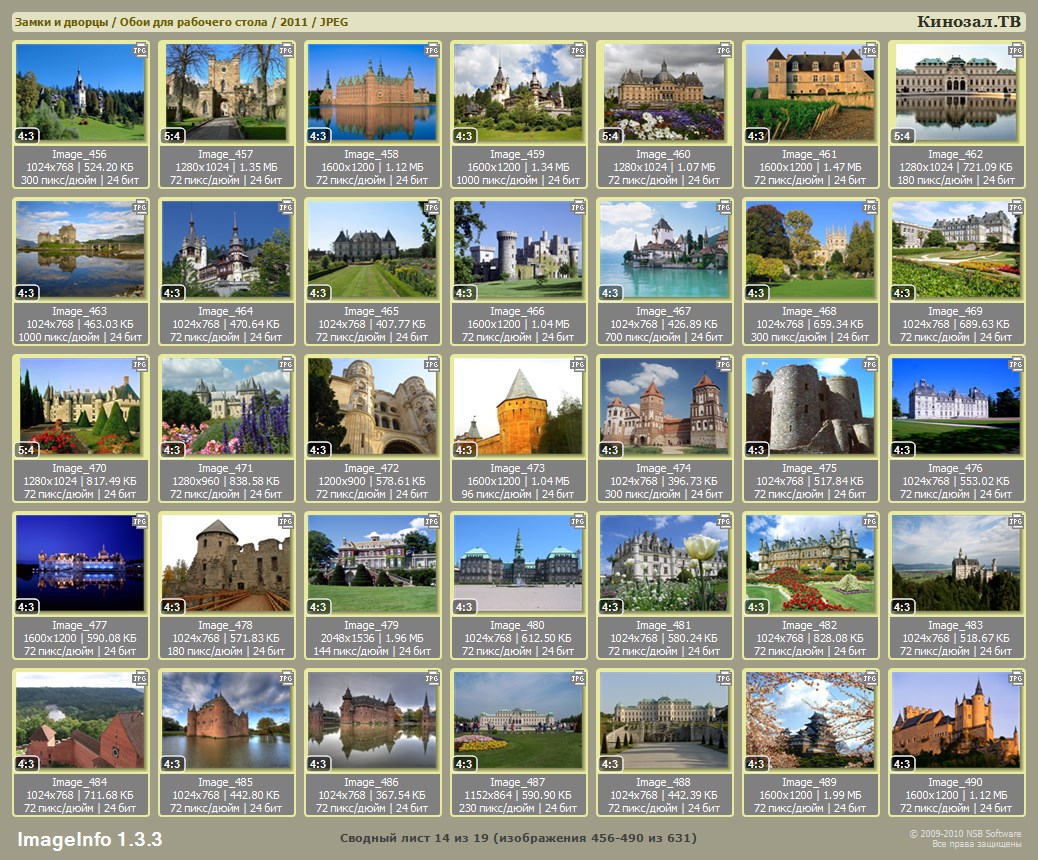Click the JPG badge on Image_473 thumbnail
Viewport: 1038px width, 860px height.
point(577,364)
